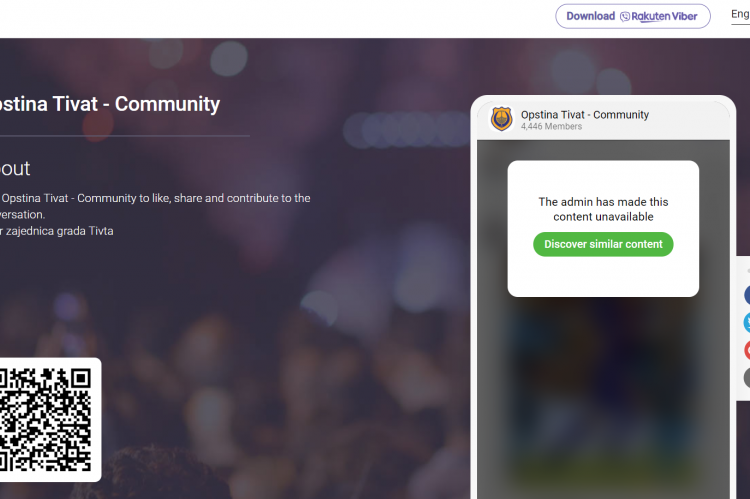
Task: Click the Discover similar content button
Action: coord(603,244)
